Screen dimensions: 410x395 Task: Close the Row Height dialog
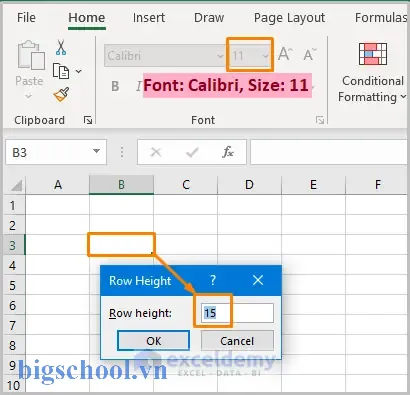[x=258, y=280]
